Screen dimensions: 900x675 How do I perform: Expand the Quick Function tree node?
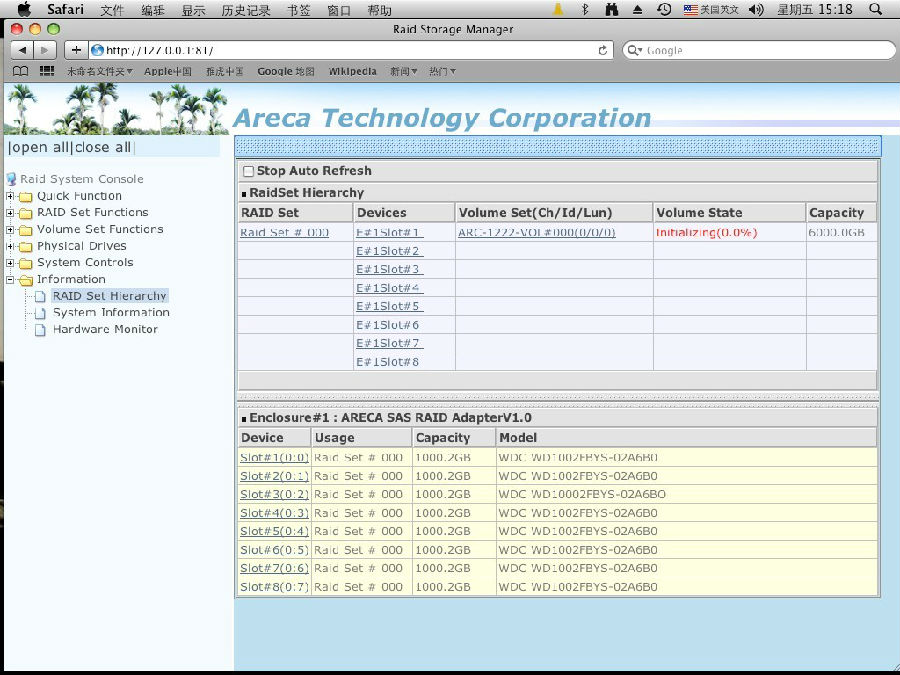(x=10, y=196)
